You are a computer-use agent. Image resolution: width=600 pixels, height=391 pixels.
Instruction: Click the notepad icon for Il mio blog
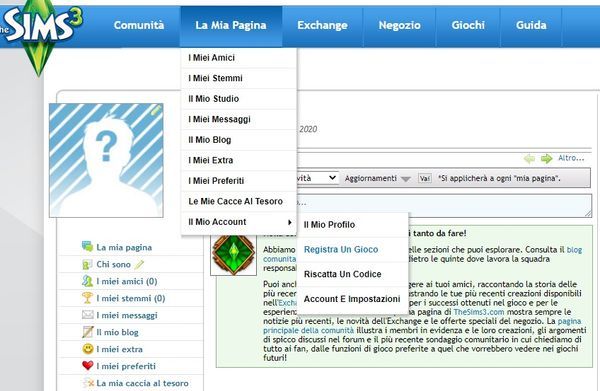tap(87, 332)
